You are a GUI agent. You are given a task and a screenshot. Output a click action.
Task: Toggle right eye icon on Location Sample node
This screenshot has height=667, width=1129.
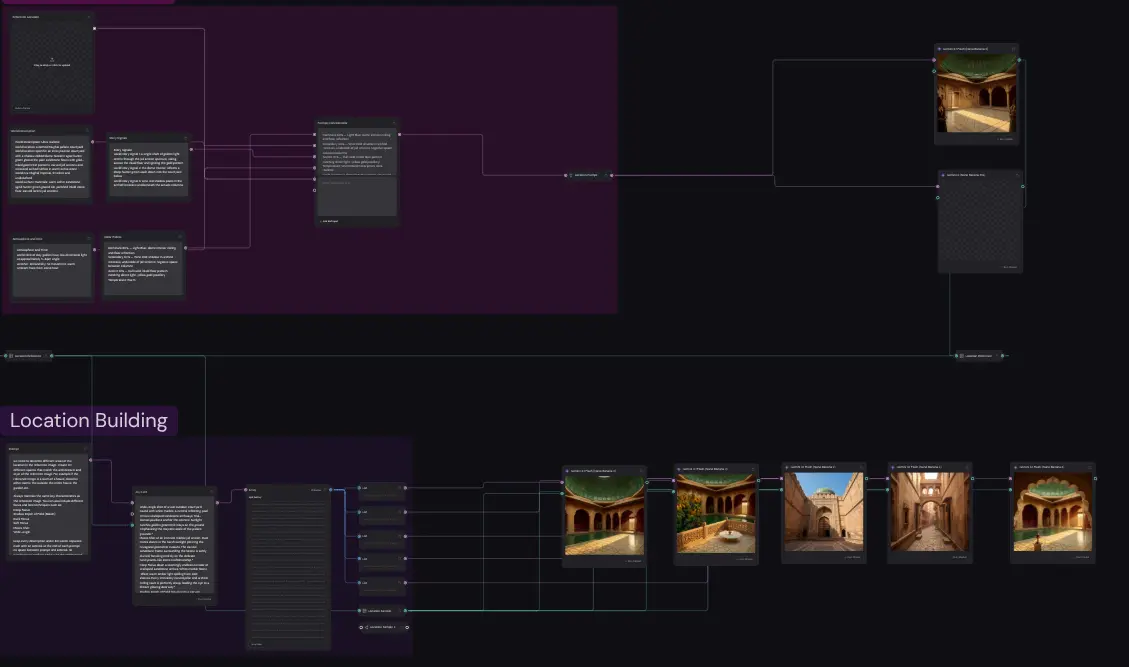[407, 627]
